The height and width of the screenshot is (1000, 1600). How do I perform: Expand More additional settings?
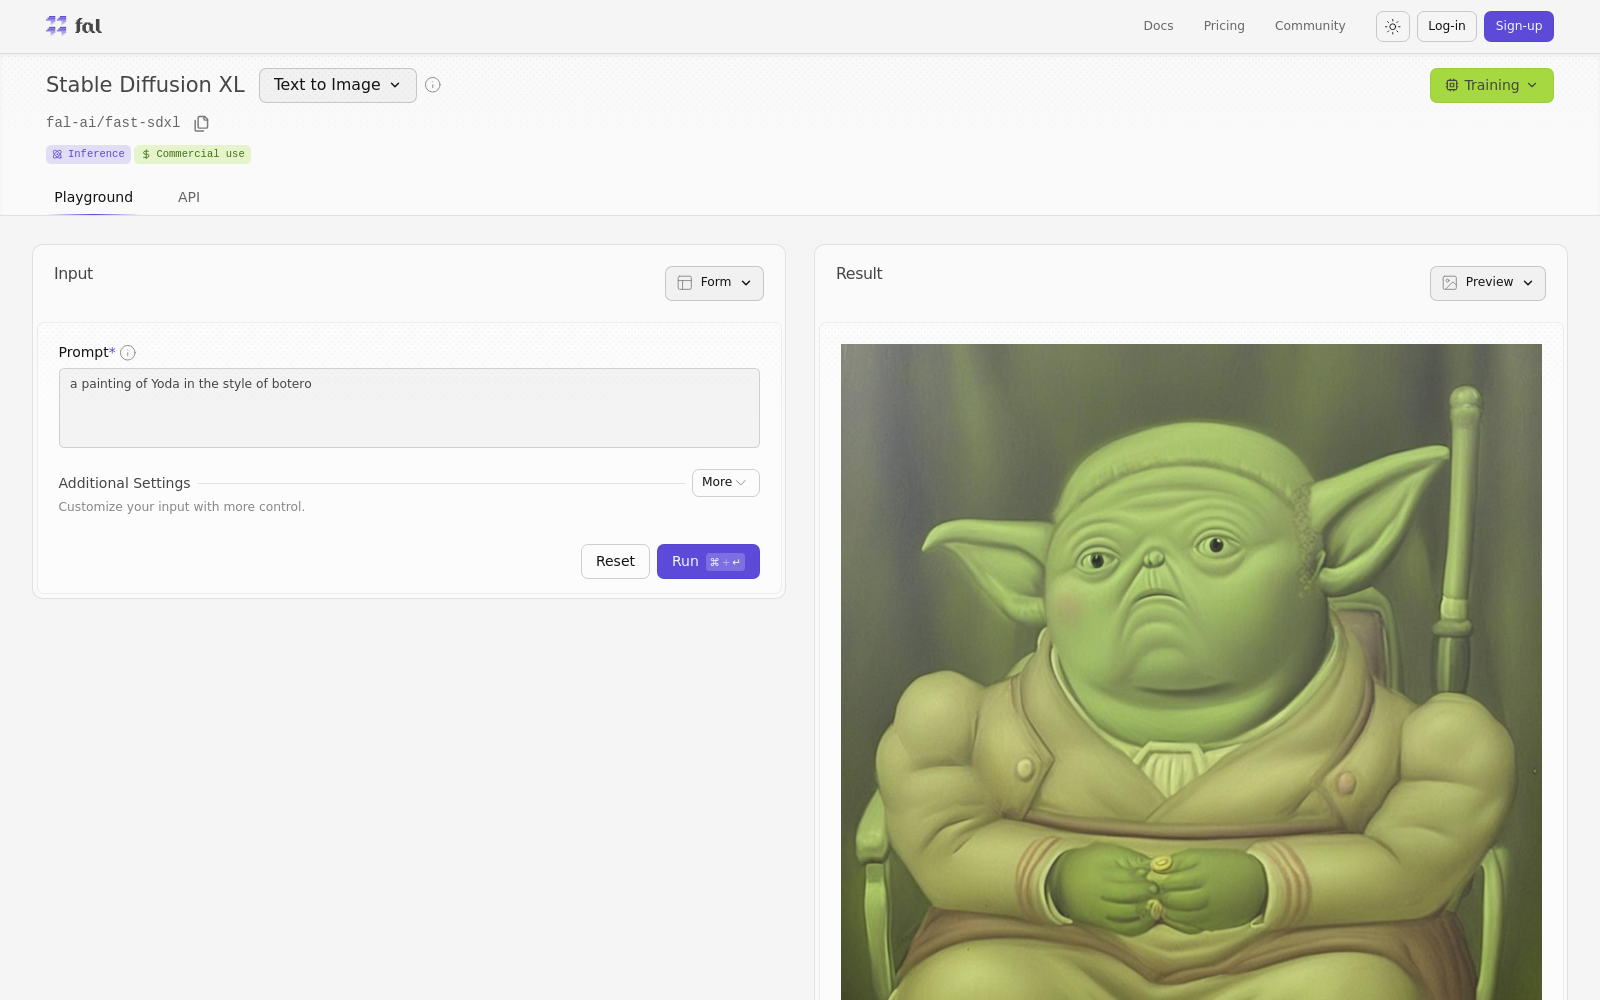(x=725, y=483)
